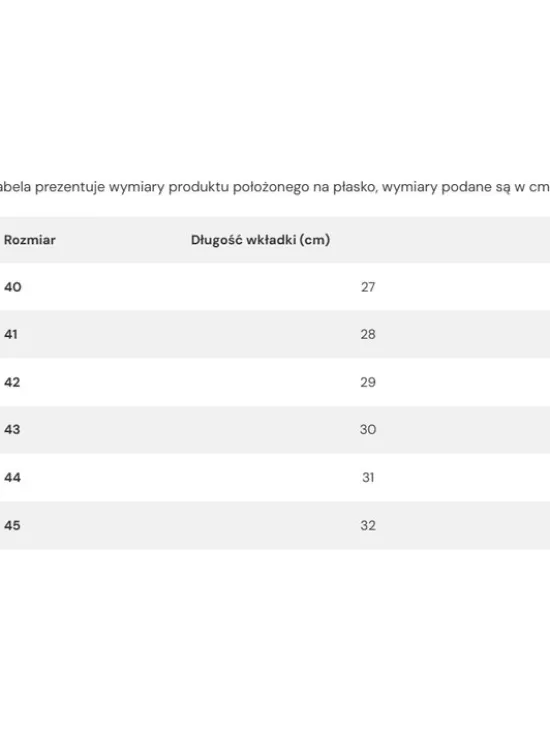
Task: Select size 40 row label
Action: pos(13,287)
